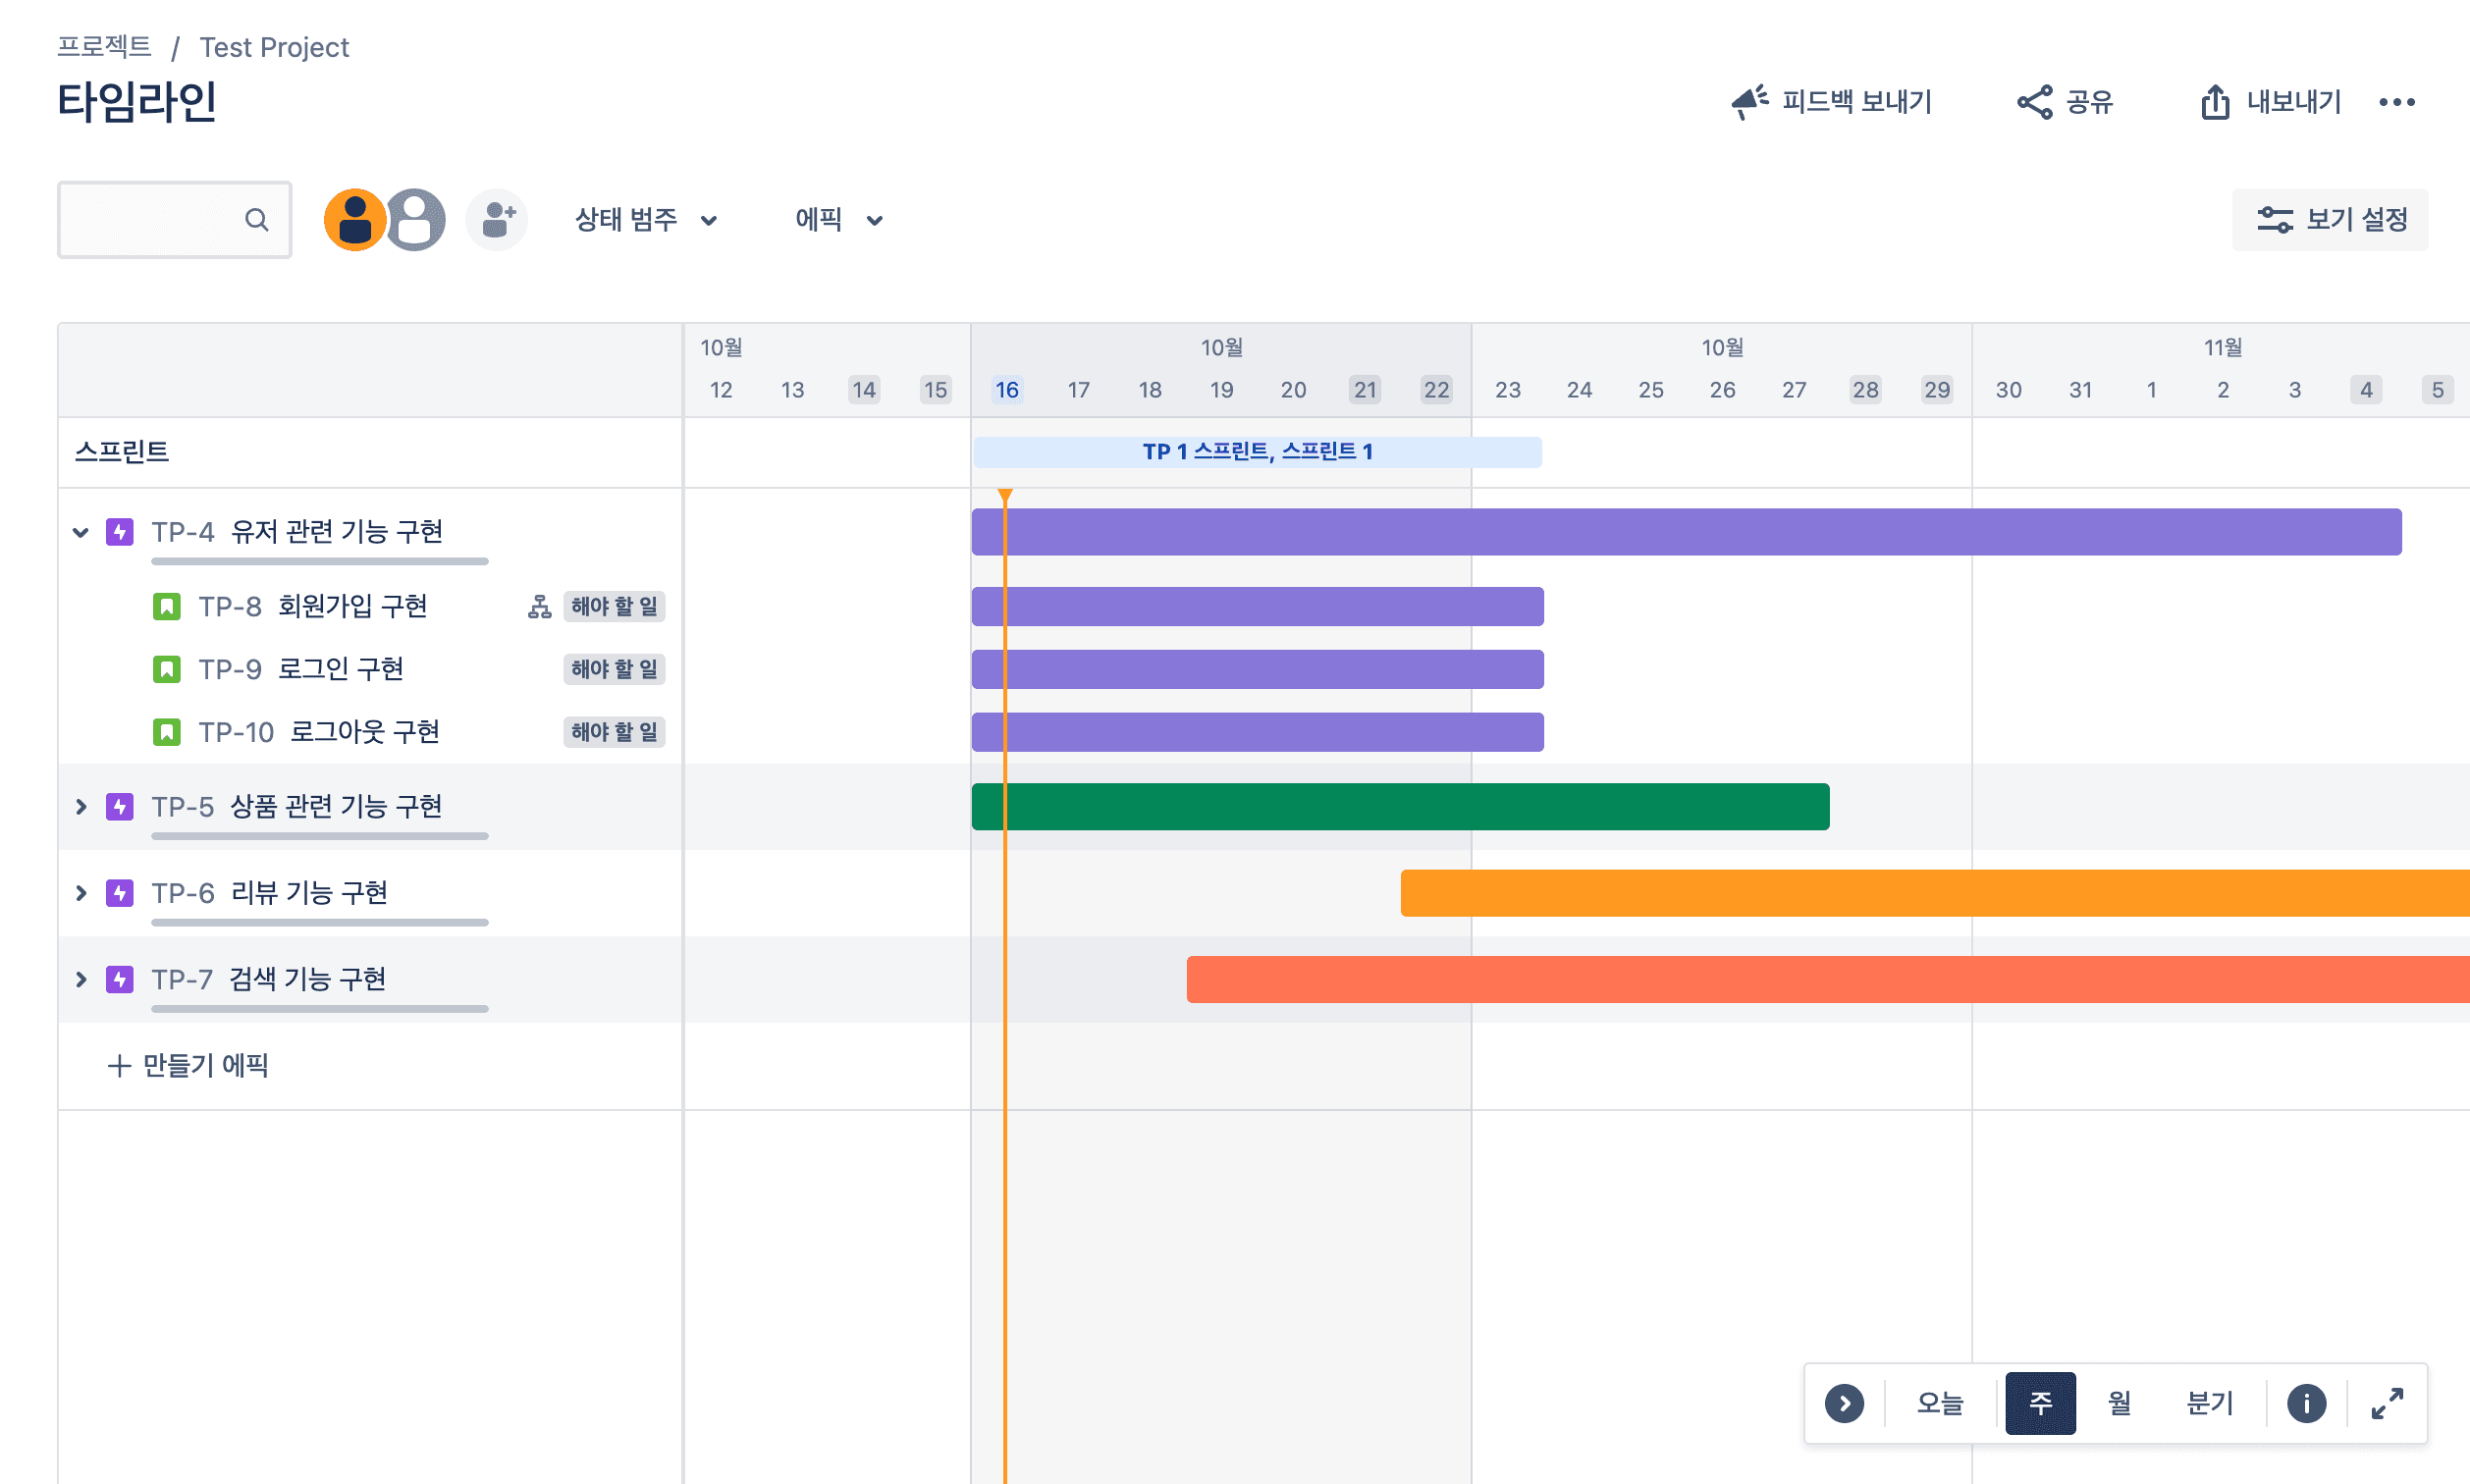Click the export icon for 내보내기
This screenshot has width=2470, height=1484.
point(2215,102)
